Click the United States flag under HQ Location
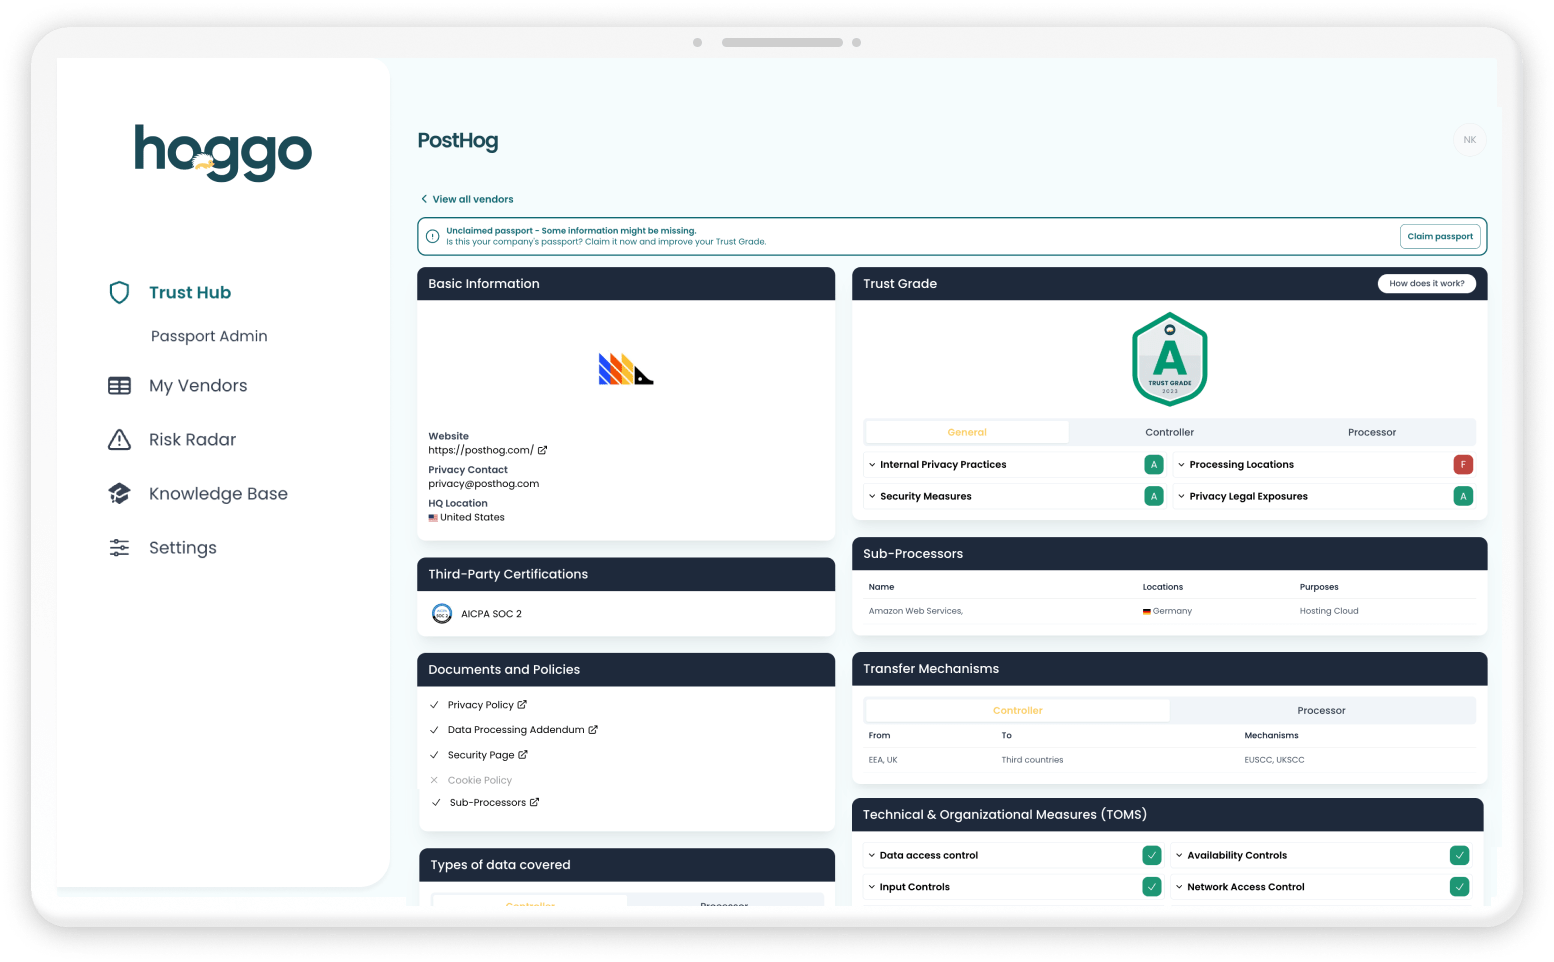Screen dimensions: 1554x962 coord(433,518)
